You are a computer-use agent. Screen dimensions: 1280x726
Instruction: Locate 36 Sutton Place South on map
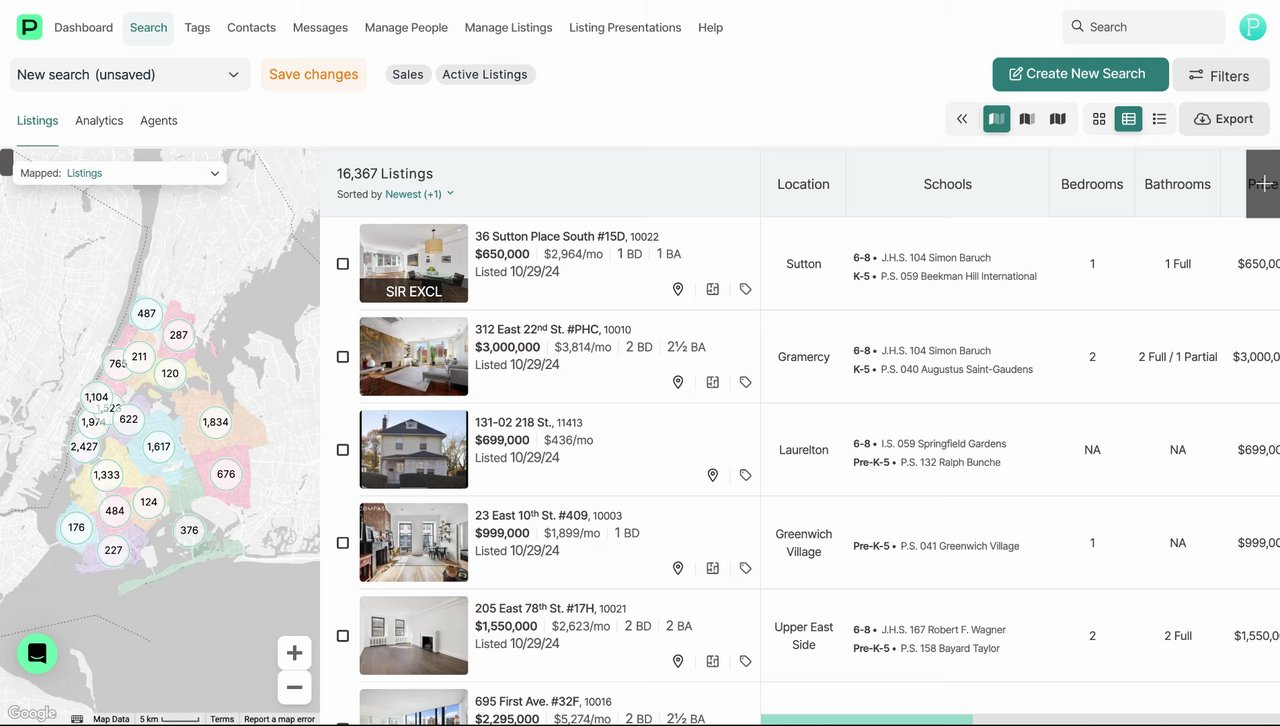[678, 289]
